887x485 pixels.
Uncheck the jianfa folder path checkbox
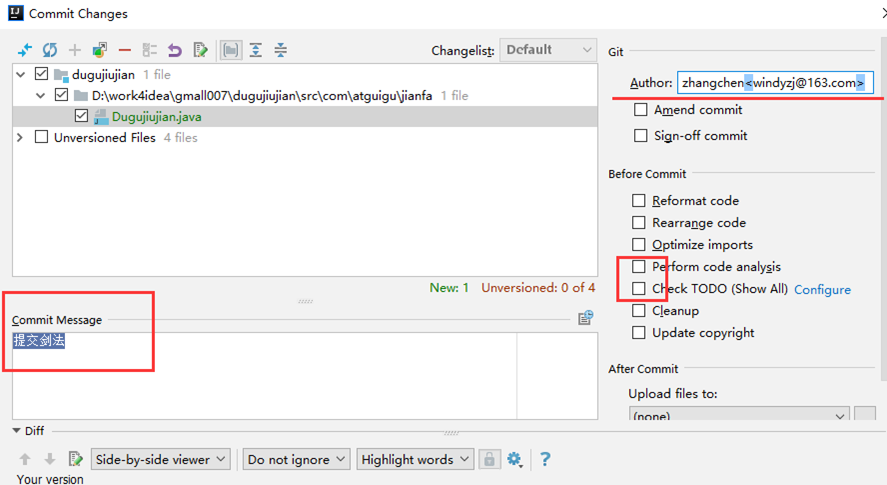point(62,95)
